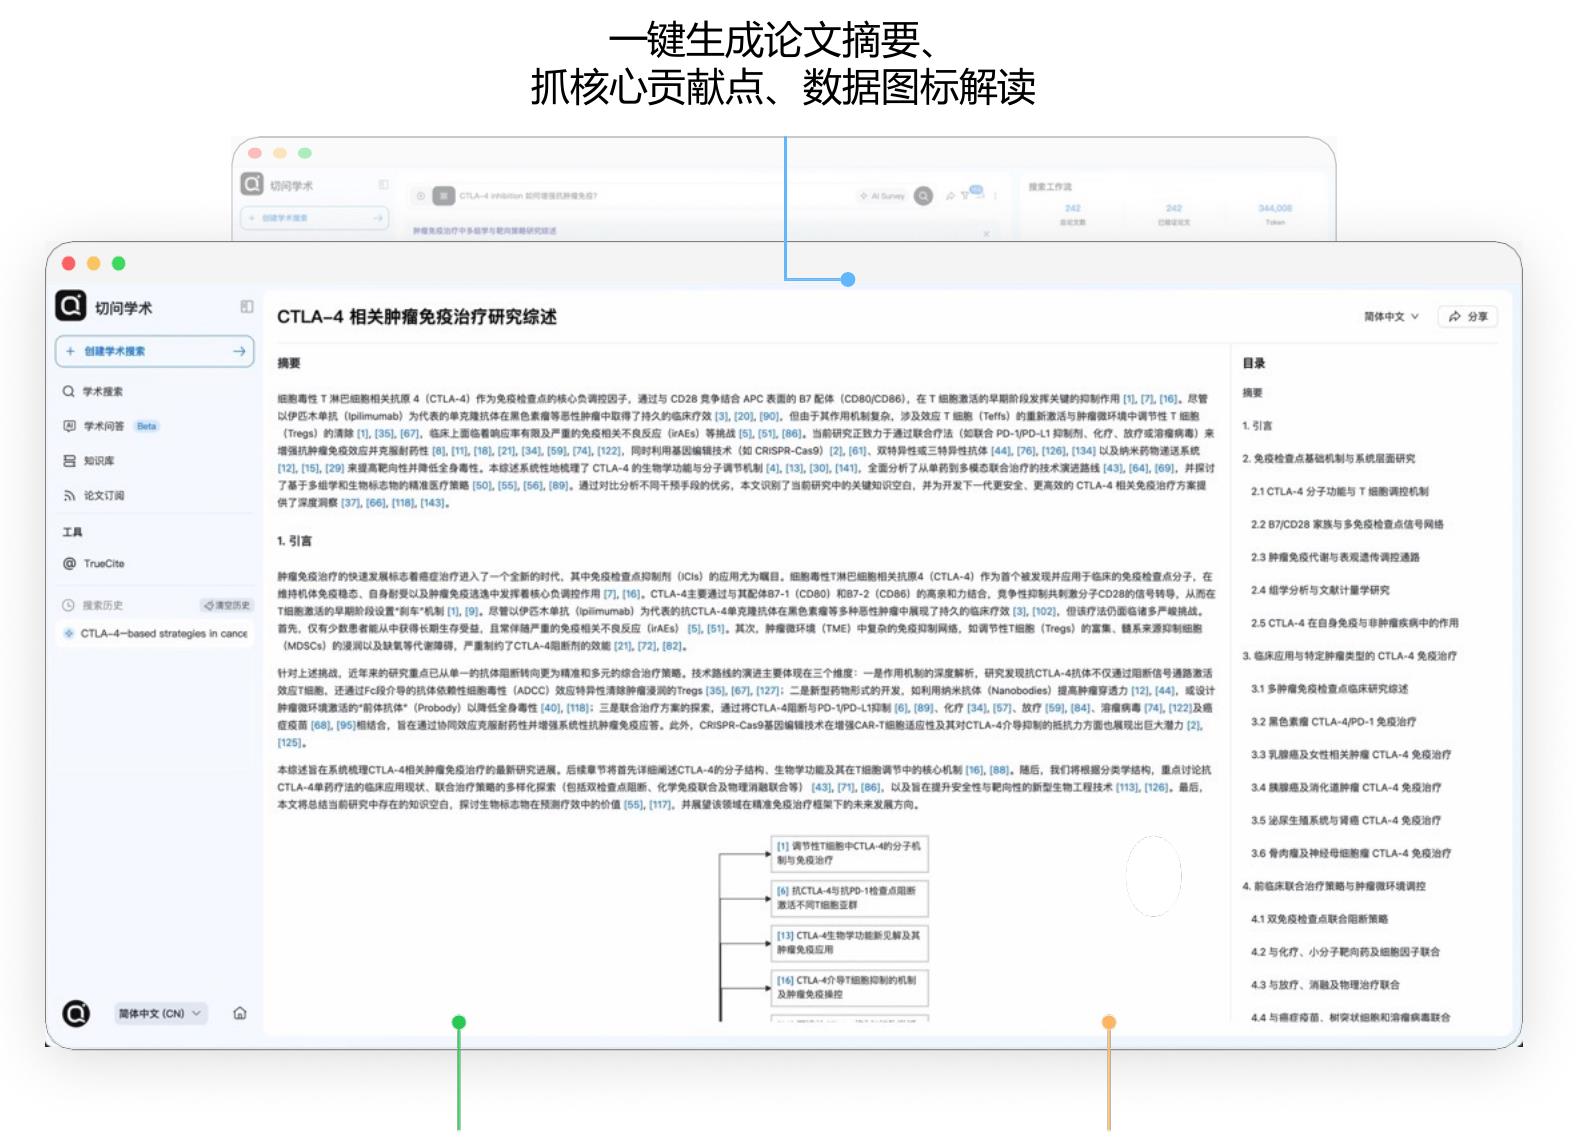
Task: Go to section 3.1 多肿瘤免疫检查点临床研究综述
Action: [x=1329, y=689]
